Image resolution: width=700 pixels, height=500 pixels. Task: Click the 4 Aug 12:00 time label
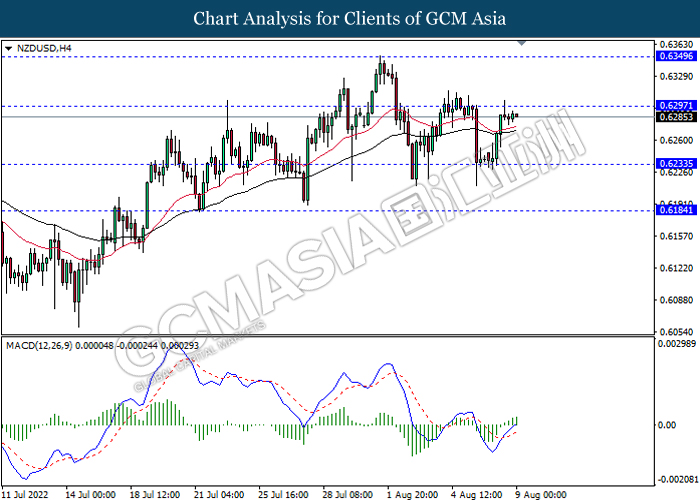point(477,495)
